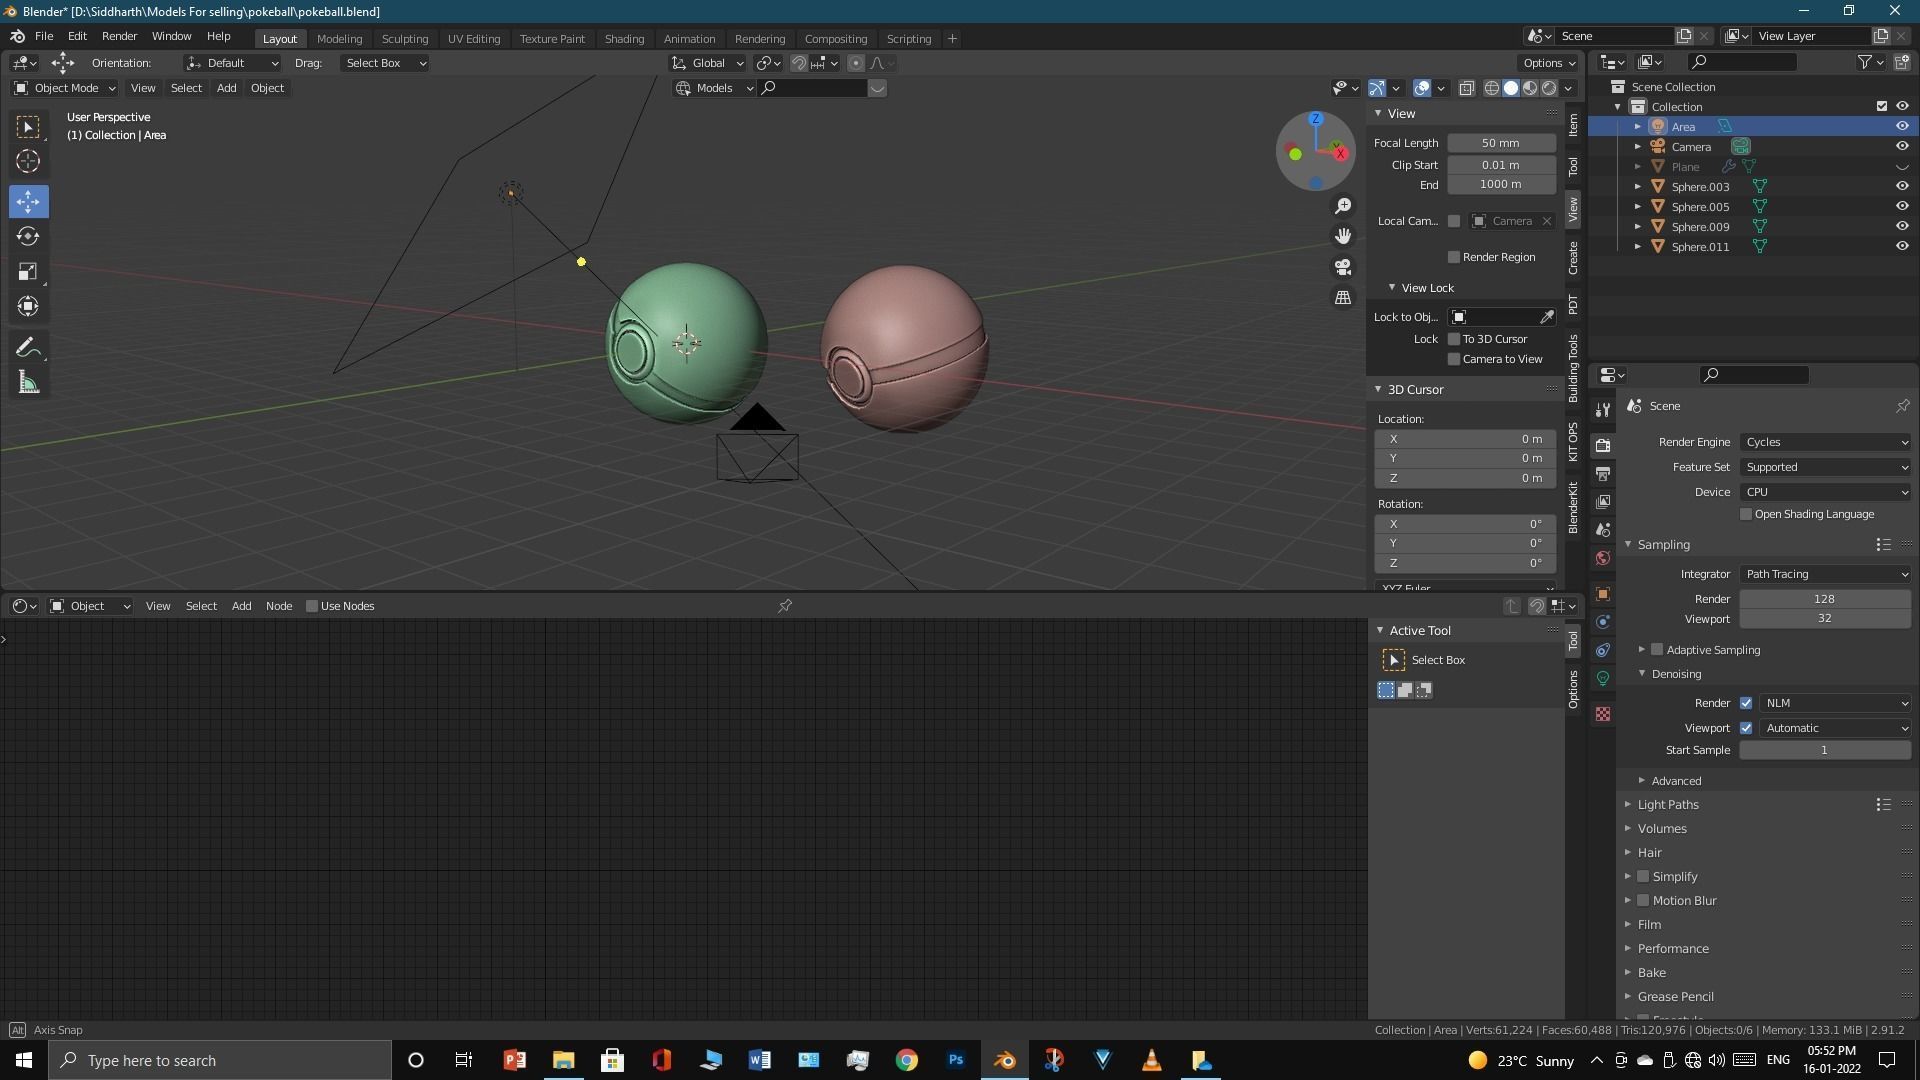Adjust the Render samples 128 field
Image resolution: width=1920 pixels, height=1080 pixels.
[1825, 599]
